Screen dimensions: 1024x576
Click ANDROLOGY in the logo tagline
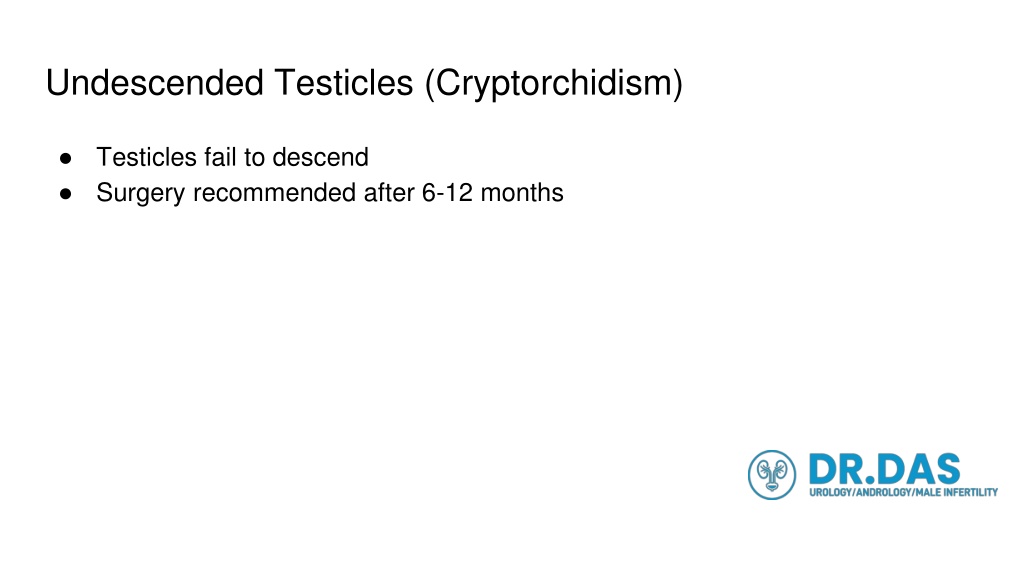(884, 492)
